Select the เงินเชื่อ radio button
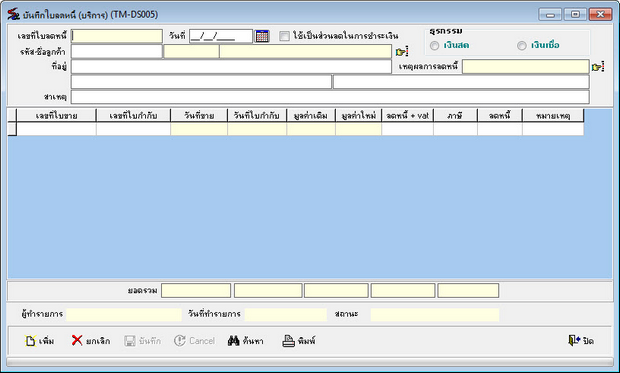The width and height of the screenshot is (620, 373). [x=522, y=45]
